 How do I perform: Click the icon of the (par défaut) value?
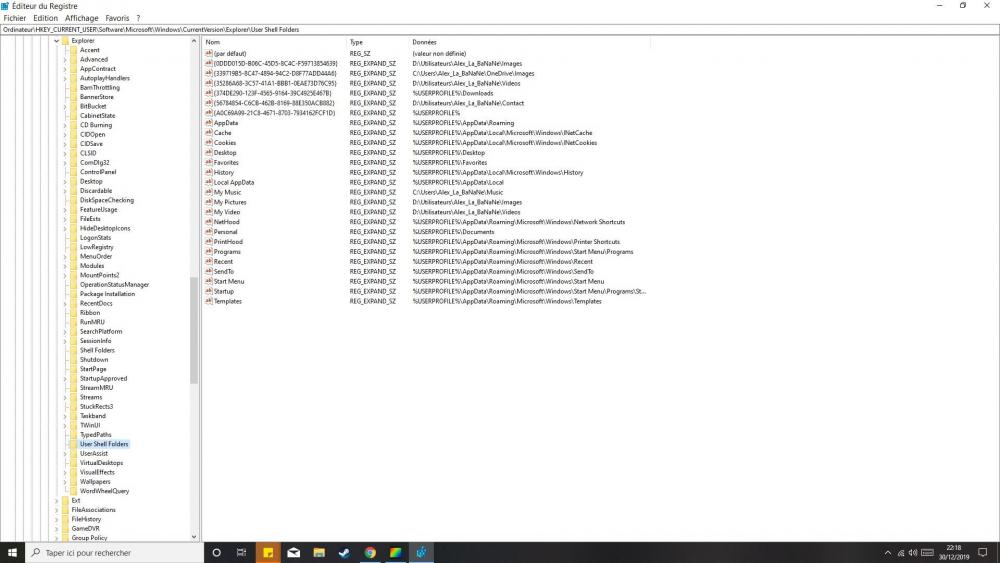pos(209,54)
